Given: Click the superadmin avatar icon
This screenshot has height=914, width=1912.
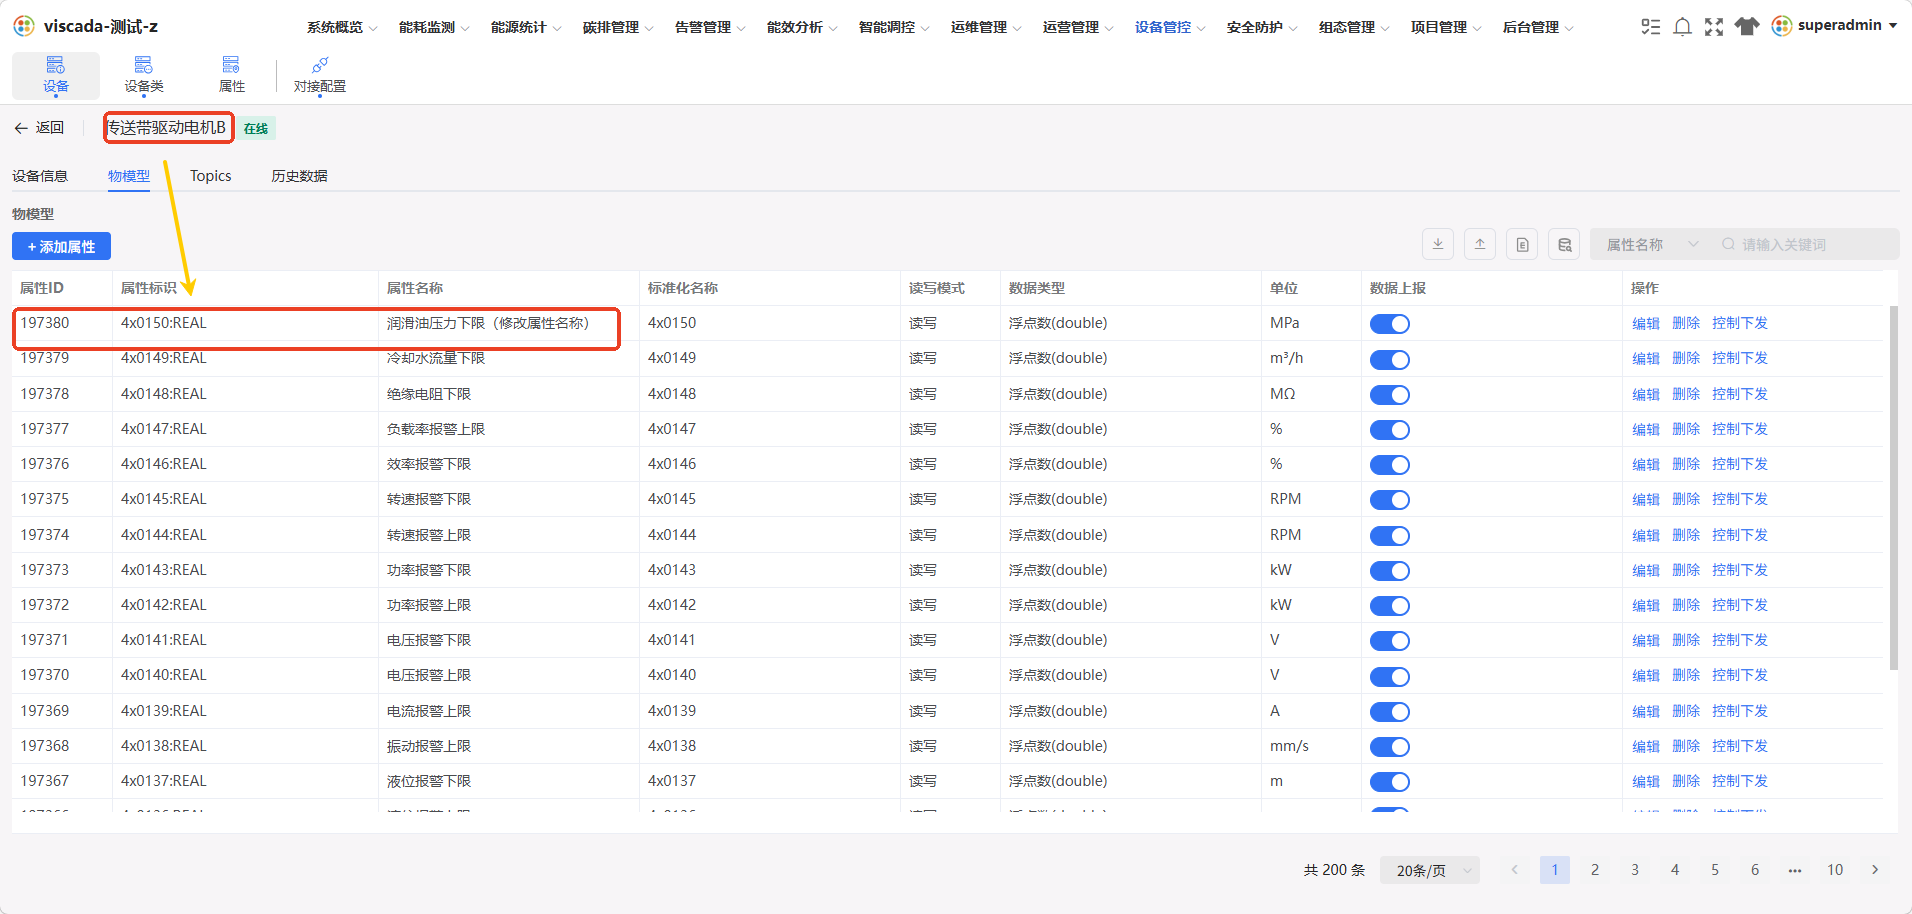Looking at the screenshot, I should pos(1781,26).
